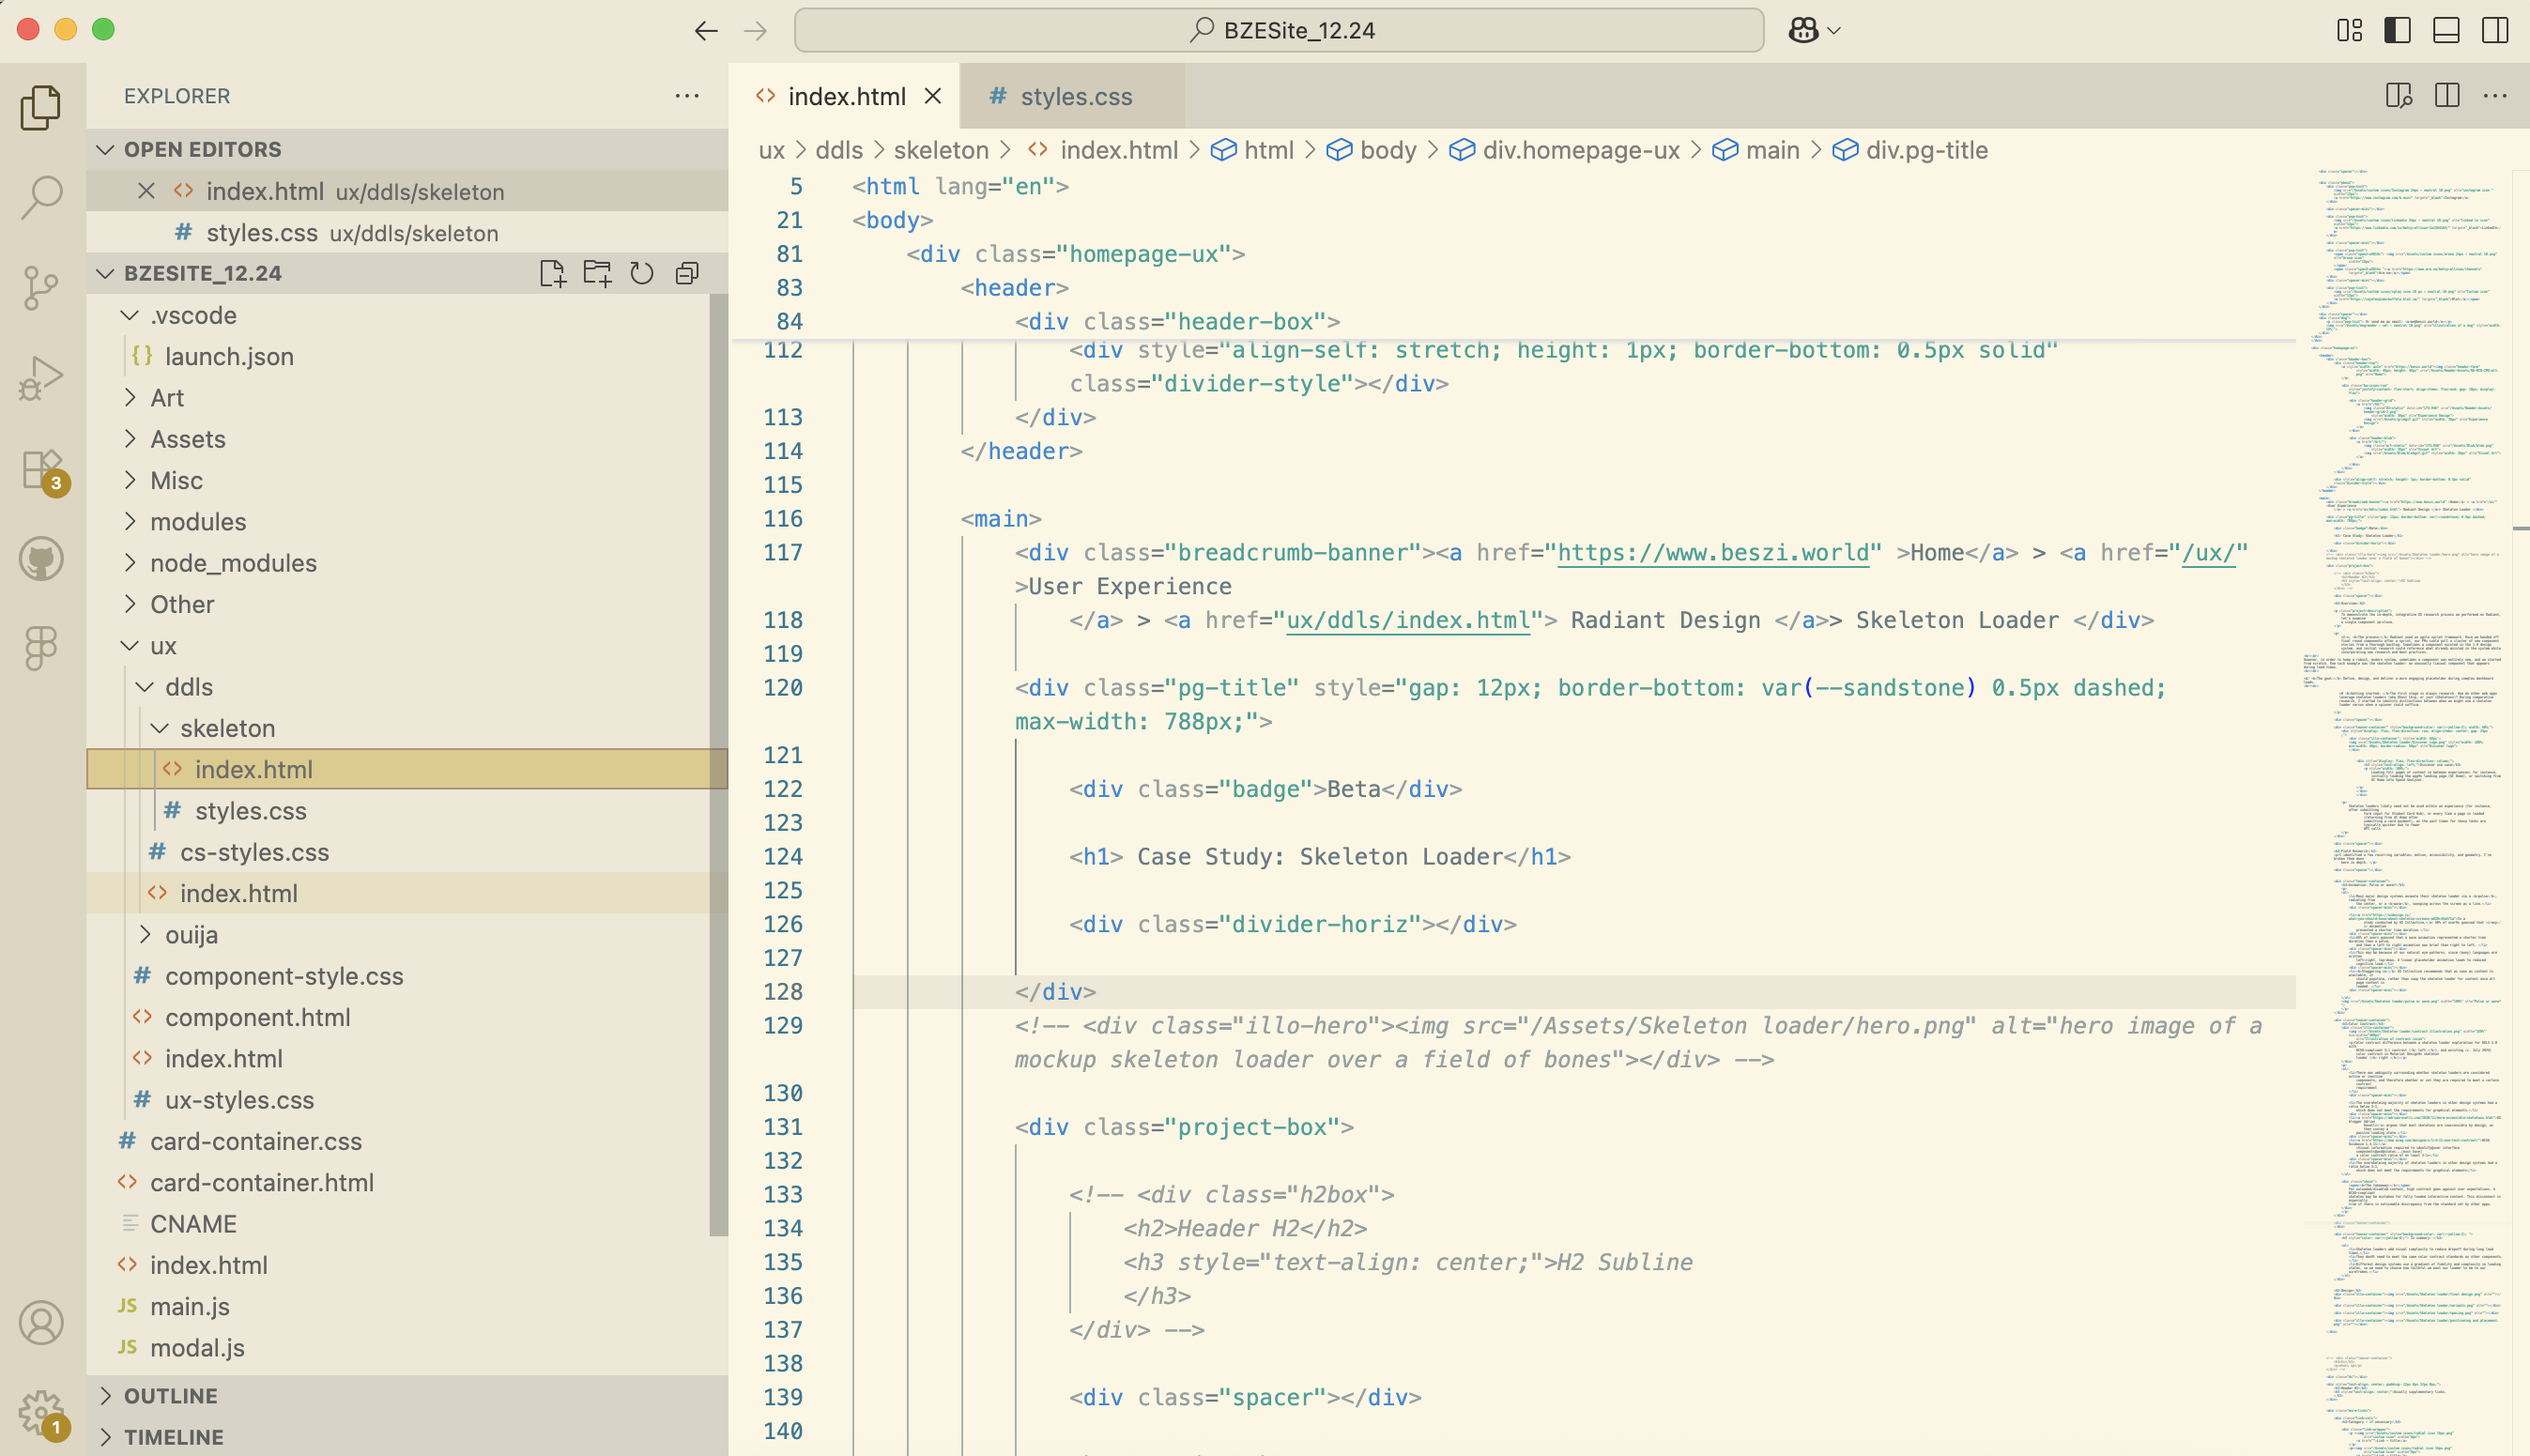This screenshot has height=1456, width=2530.
Task: Open the Extensions view with 3 notifications
Action: (x=40, y=468)
